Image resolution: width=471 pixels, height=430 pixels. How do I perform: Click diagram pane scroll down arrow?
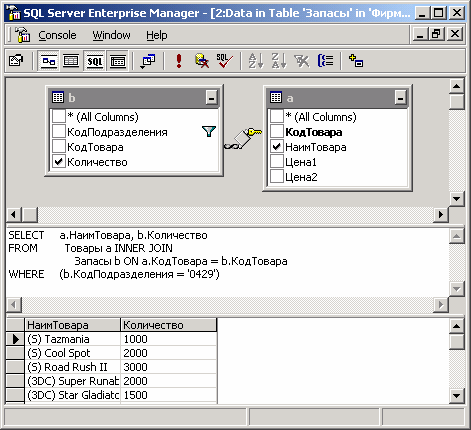[x=456, y=199]
